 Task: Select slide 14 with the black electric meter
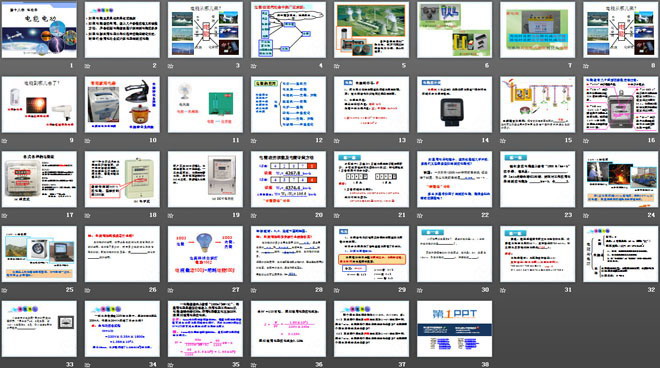455,104
